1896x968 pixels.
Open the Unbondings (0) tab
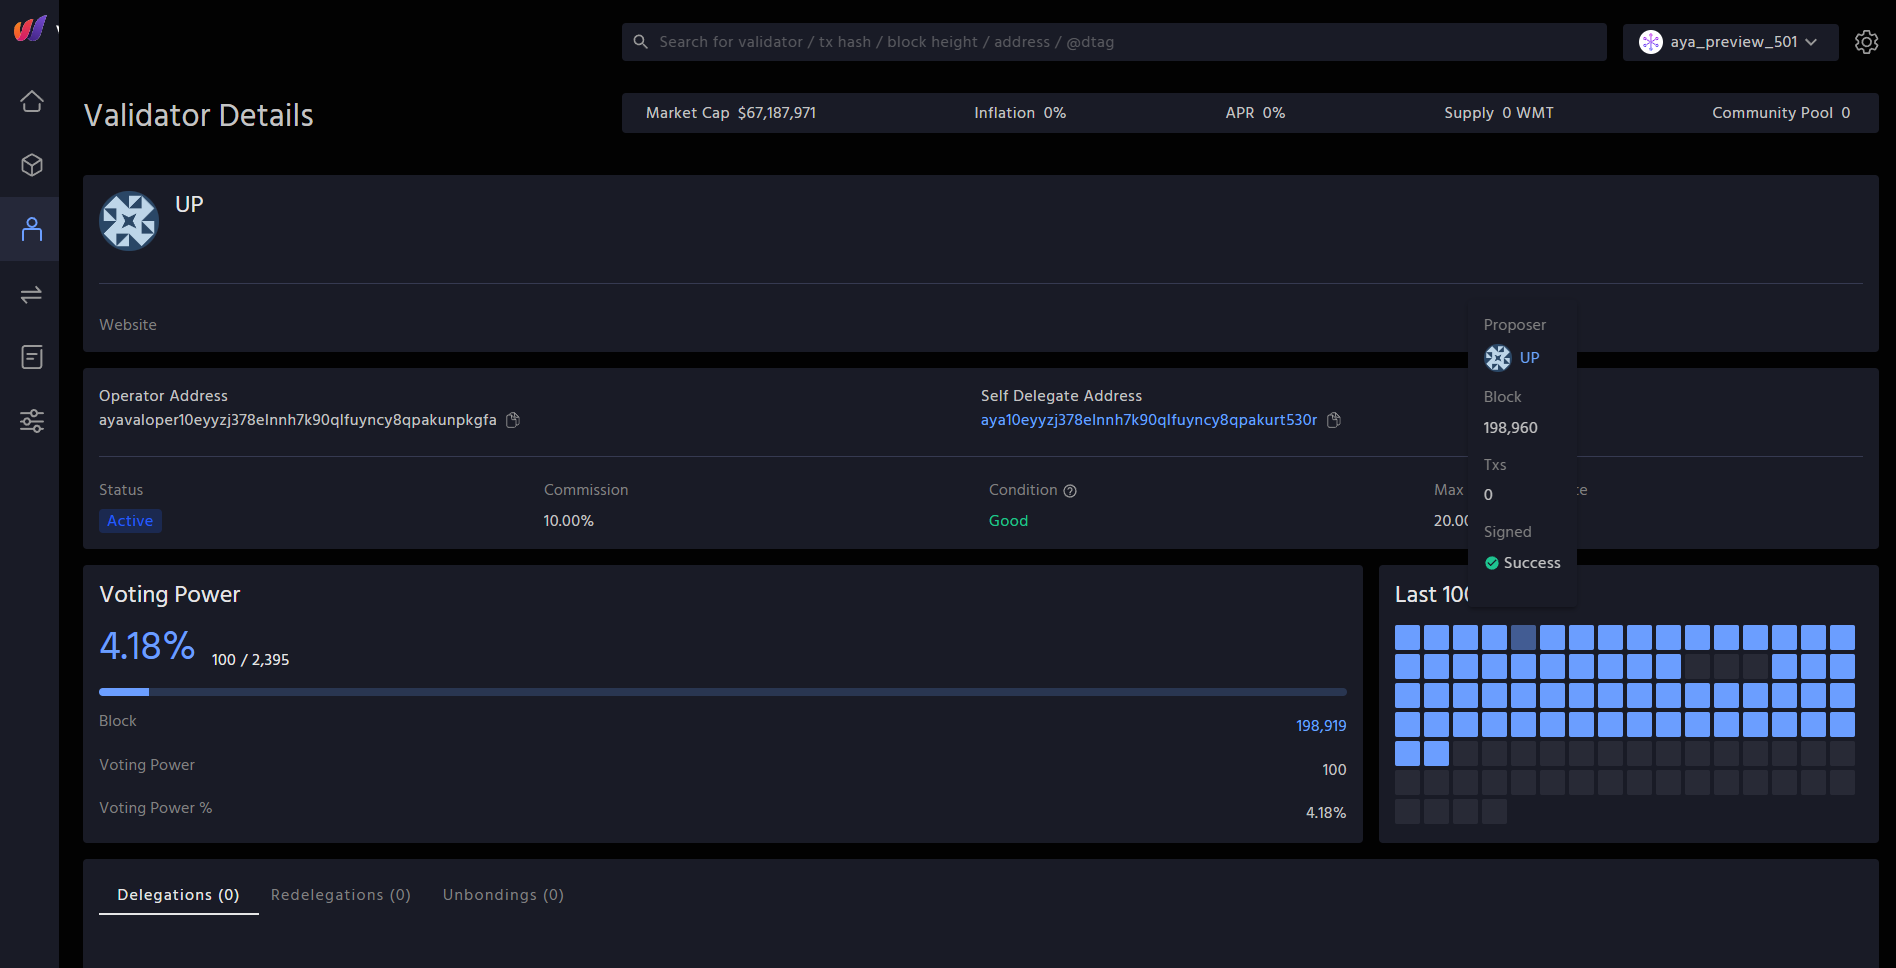click(x=503, y=894)
